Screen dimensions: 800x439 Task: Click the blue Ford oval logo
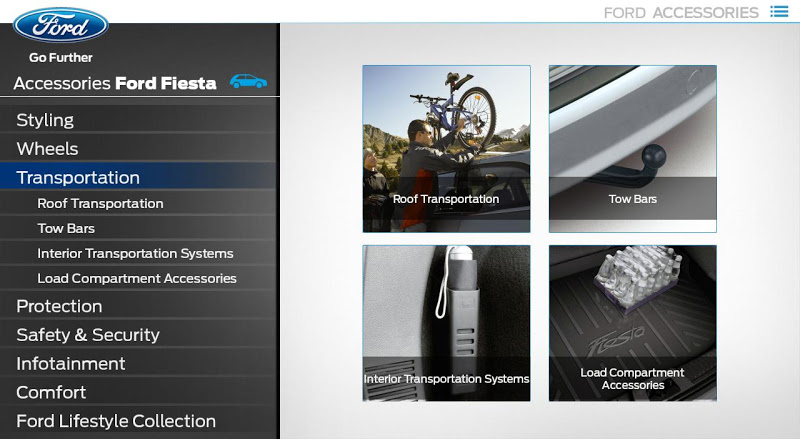point(61,25)
